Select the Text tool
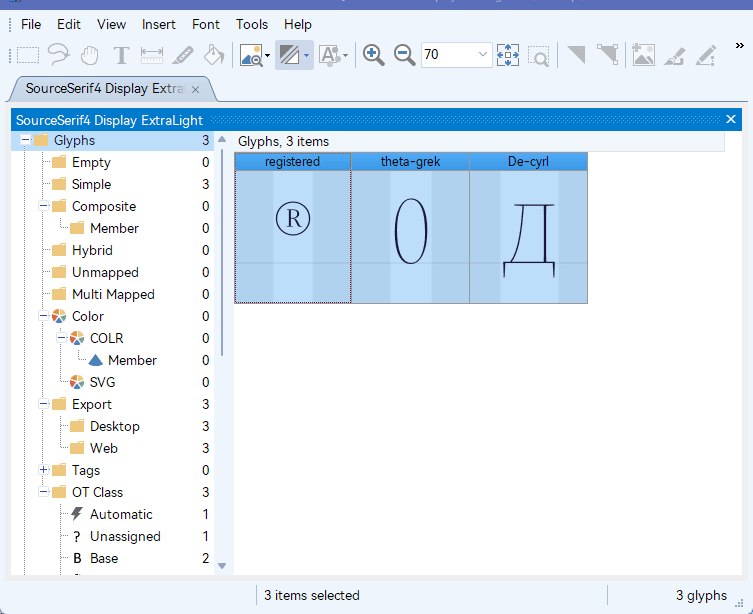Screen dimensions: 753x614 121,55
